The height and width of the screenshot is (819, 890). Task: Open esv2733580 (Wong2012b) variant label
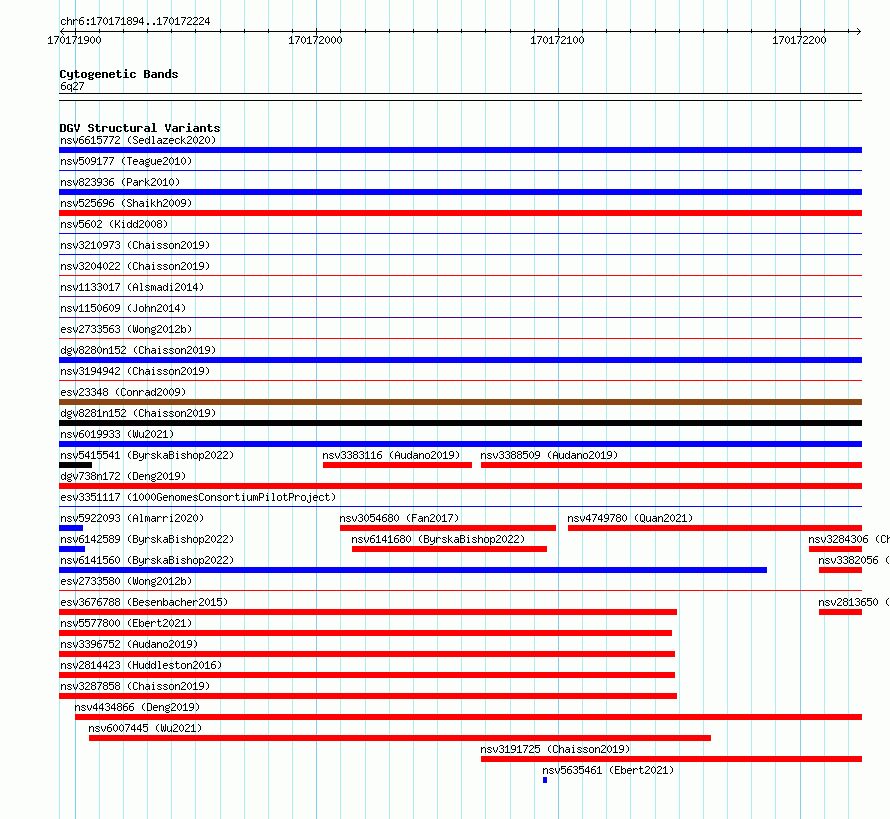tap(126, 581)
